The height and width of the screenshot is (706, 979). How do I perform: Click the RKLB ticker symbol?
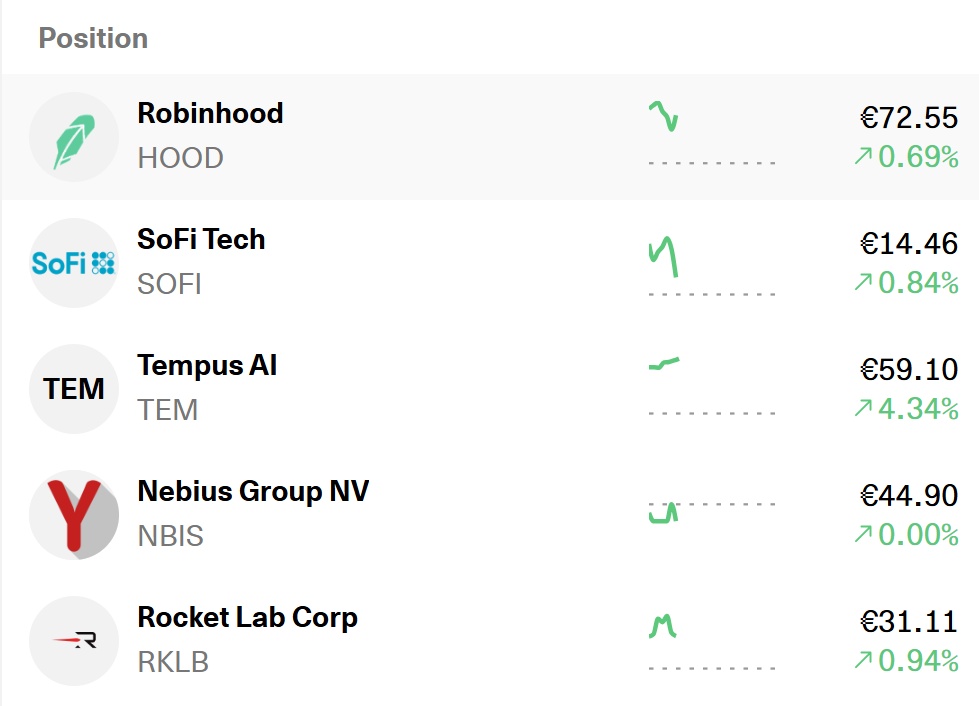point(173,662)
